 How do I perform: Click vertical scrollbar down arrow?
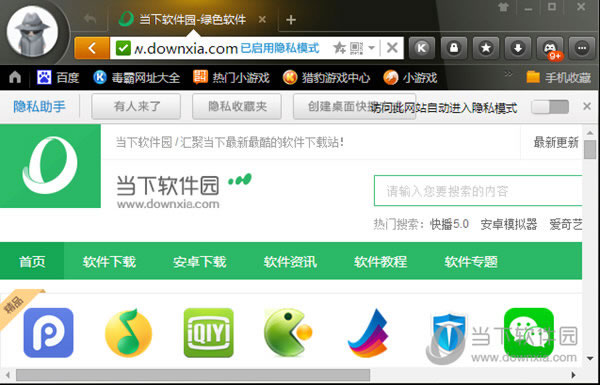tap(590, 359)
